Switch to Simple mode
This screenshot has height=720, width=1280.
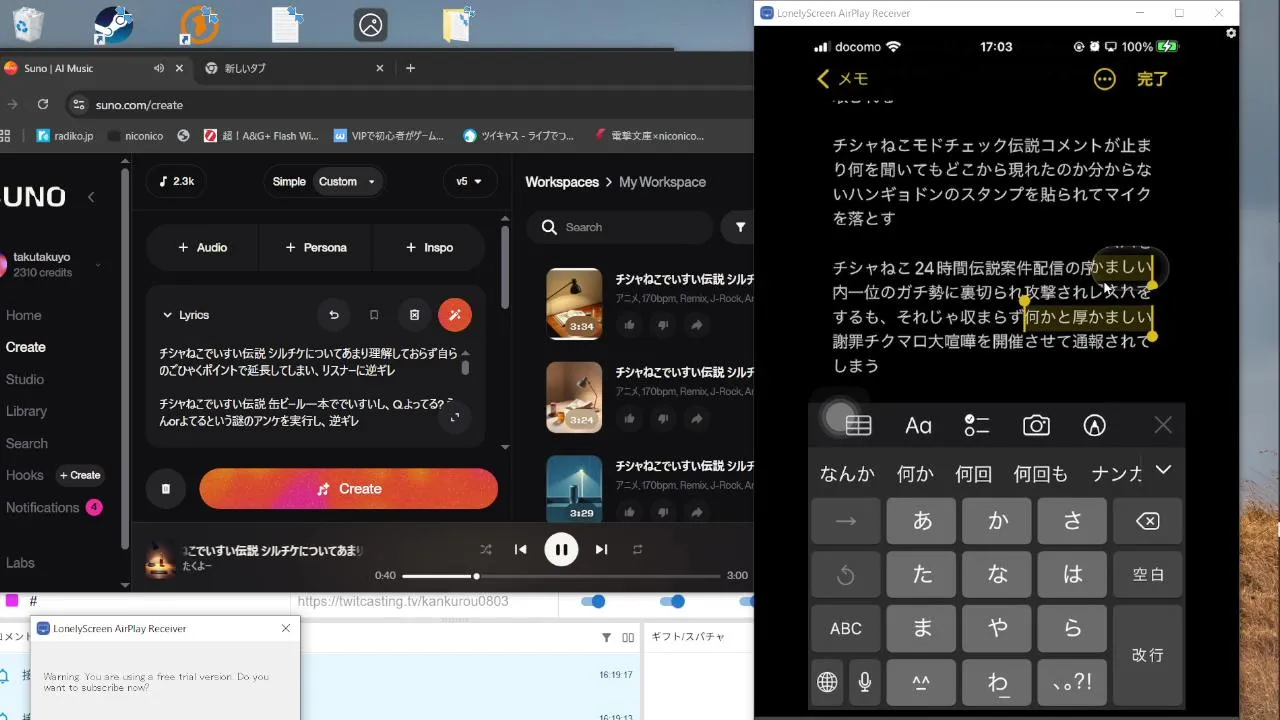point(289,182)
